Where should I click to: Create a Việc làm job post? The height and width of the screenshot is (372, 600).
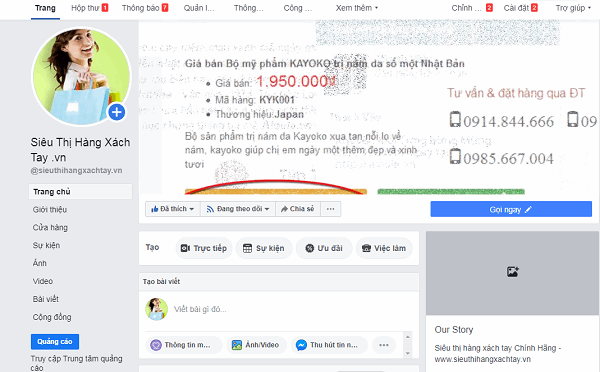click(x=384, y=248)
